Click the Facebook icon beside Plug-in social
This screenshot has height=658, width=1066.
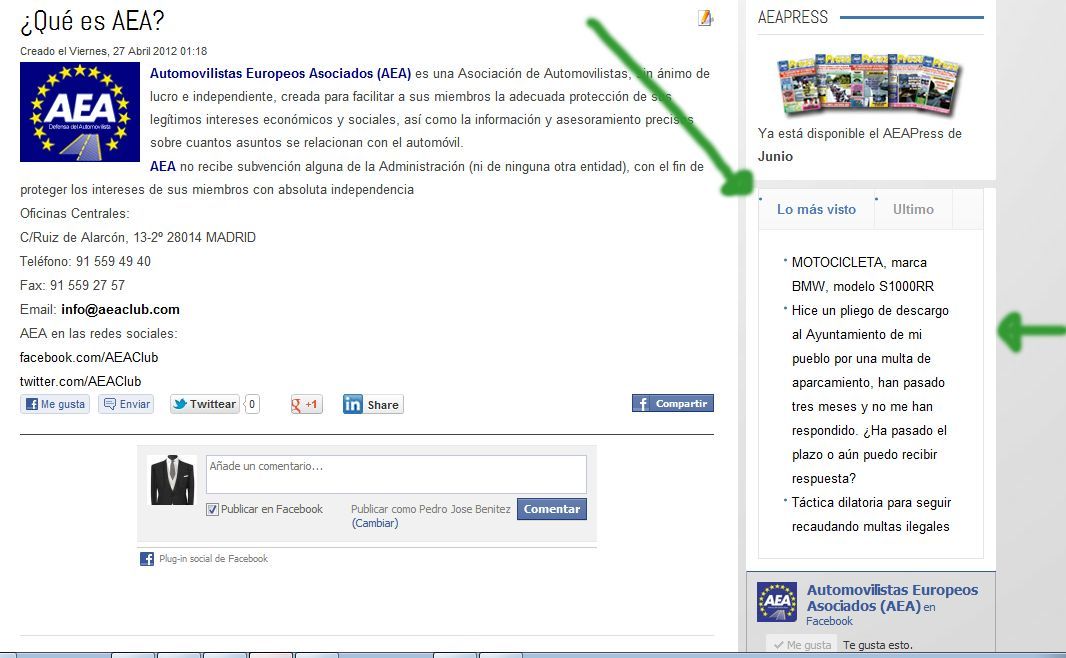(147, 559)
